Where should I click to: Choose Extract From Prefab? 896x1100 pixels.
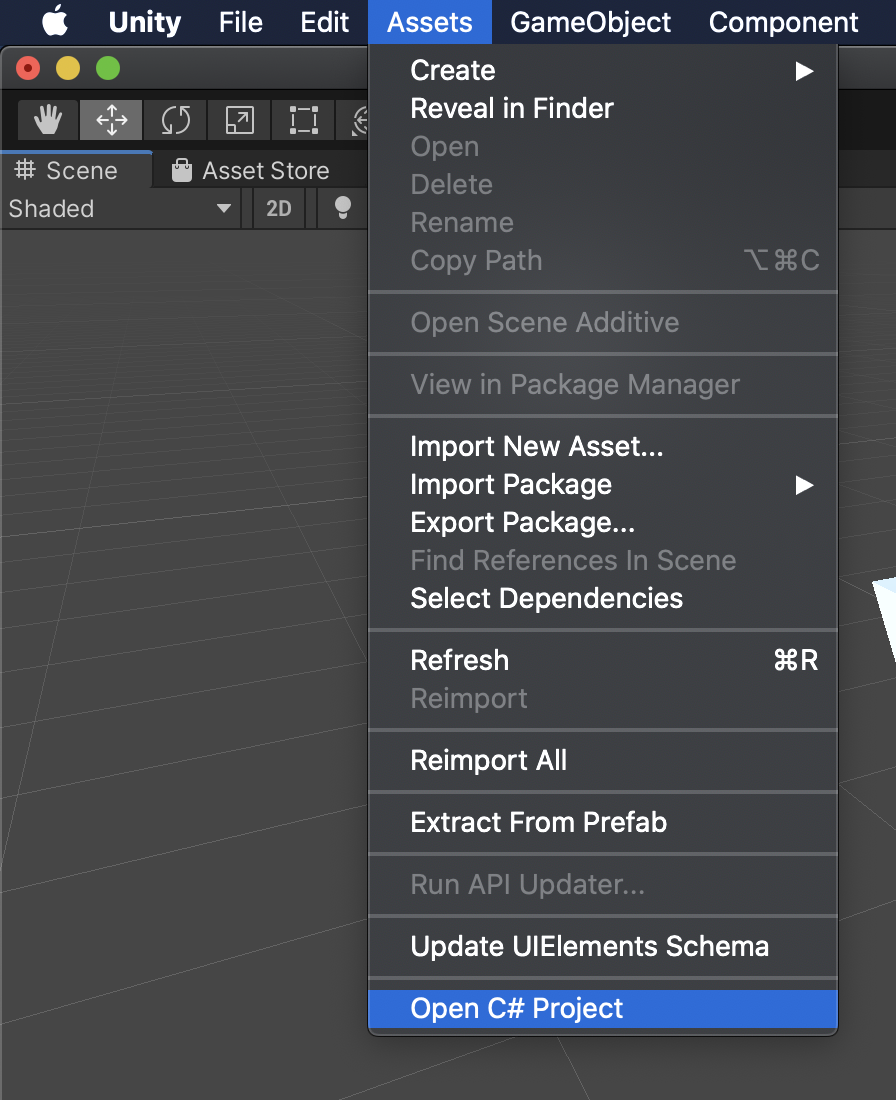pos(603,822)
